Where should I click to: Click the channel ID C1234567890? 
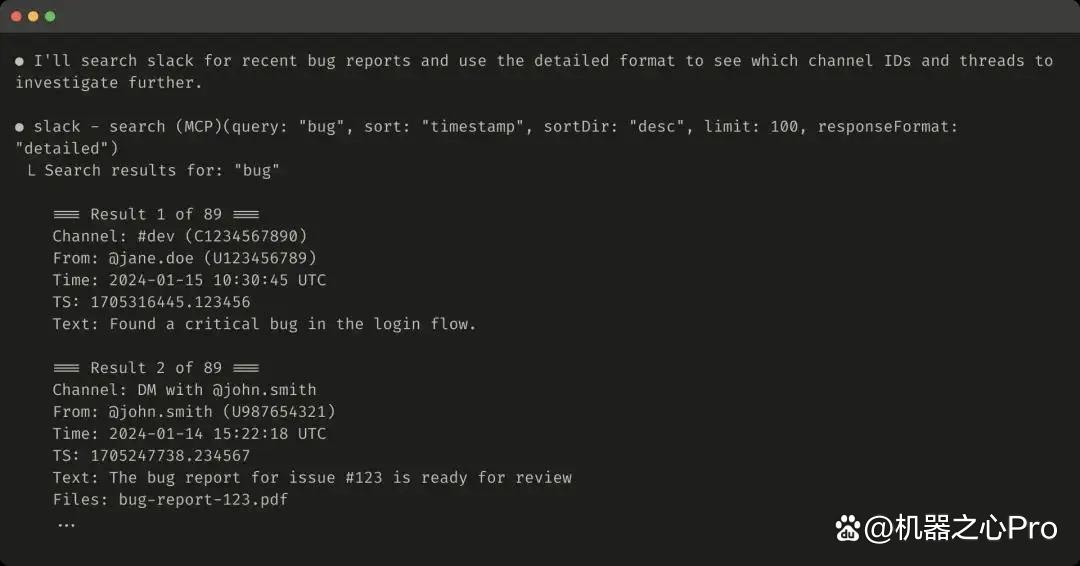246,236
